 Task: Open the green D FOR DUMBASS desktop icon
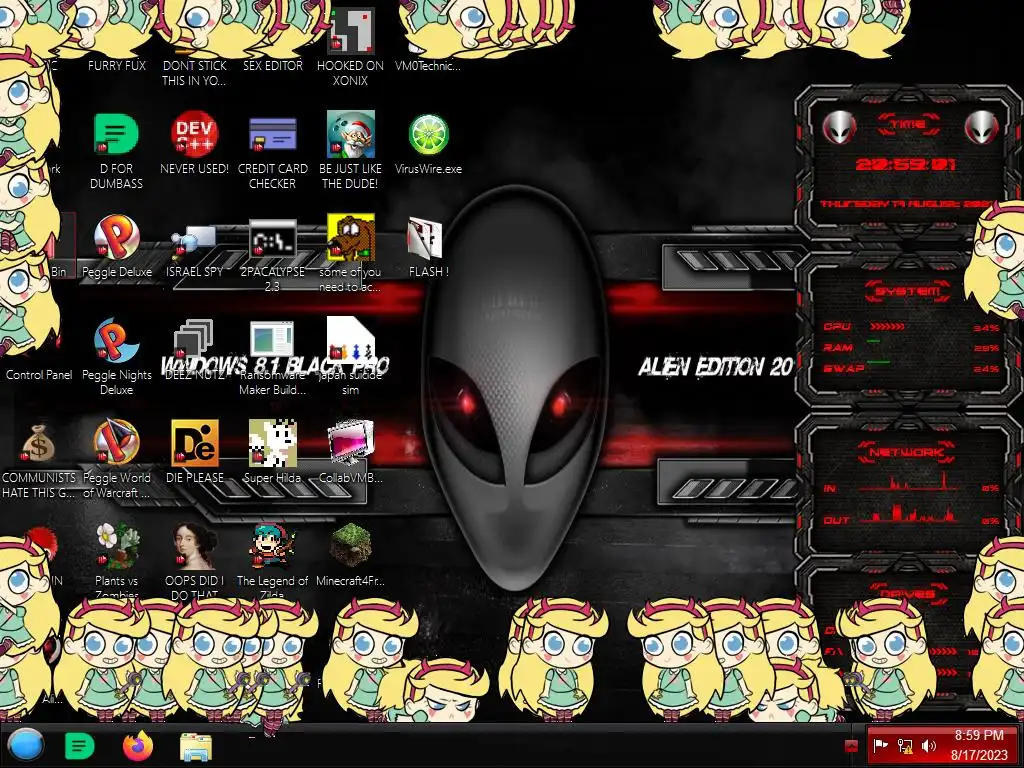[116, 134]
